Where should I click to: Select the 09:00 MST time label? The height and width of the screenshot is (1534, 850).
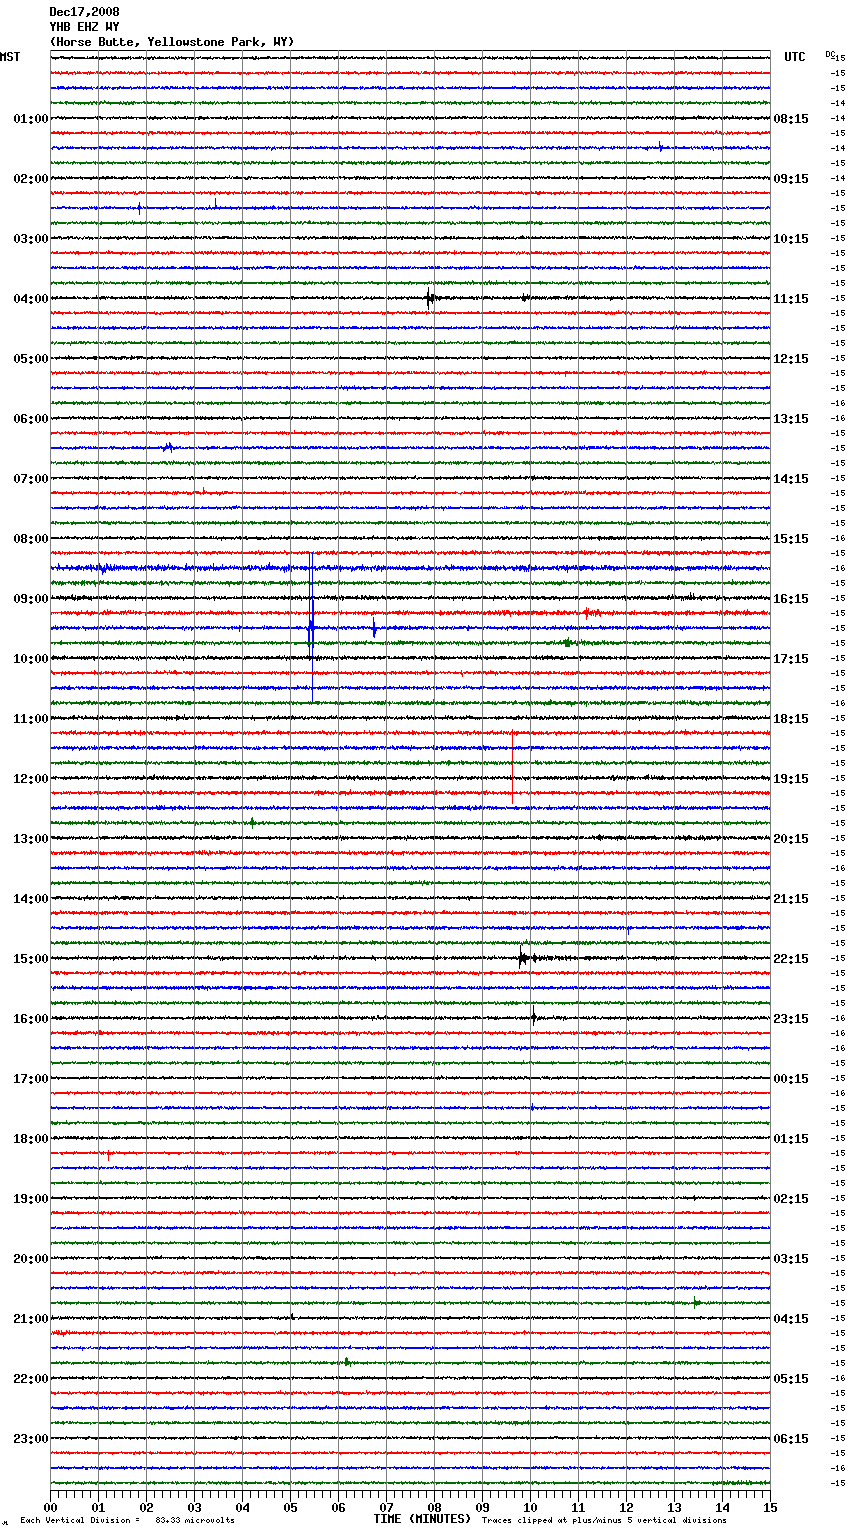[x=31, y=599]
